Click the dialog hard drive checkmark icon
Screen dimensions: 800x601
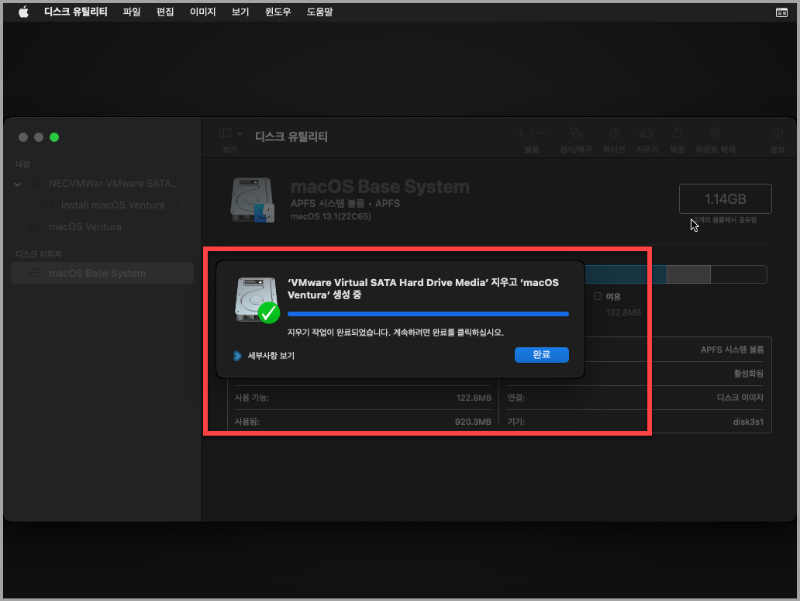tap(257, 300)
